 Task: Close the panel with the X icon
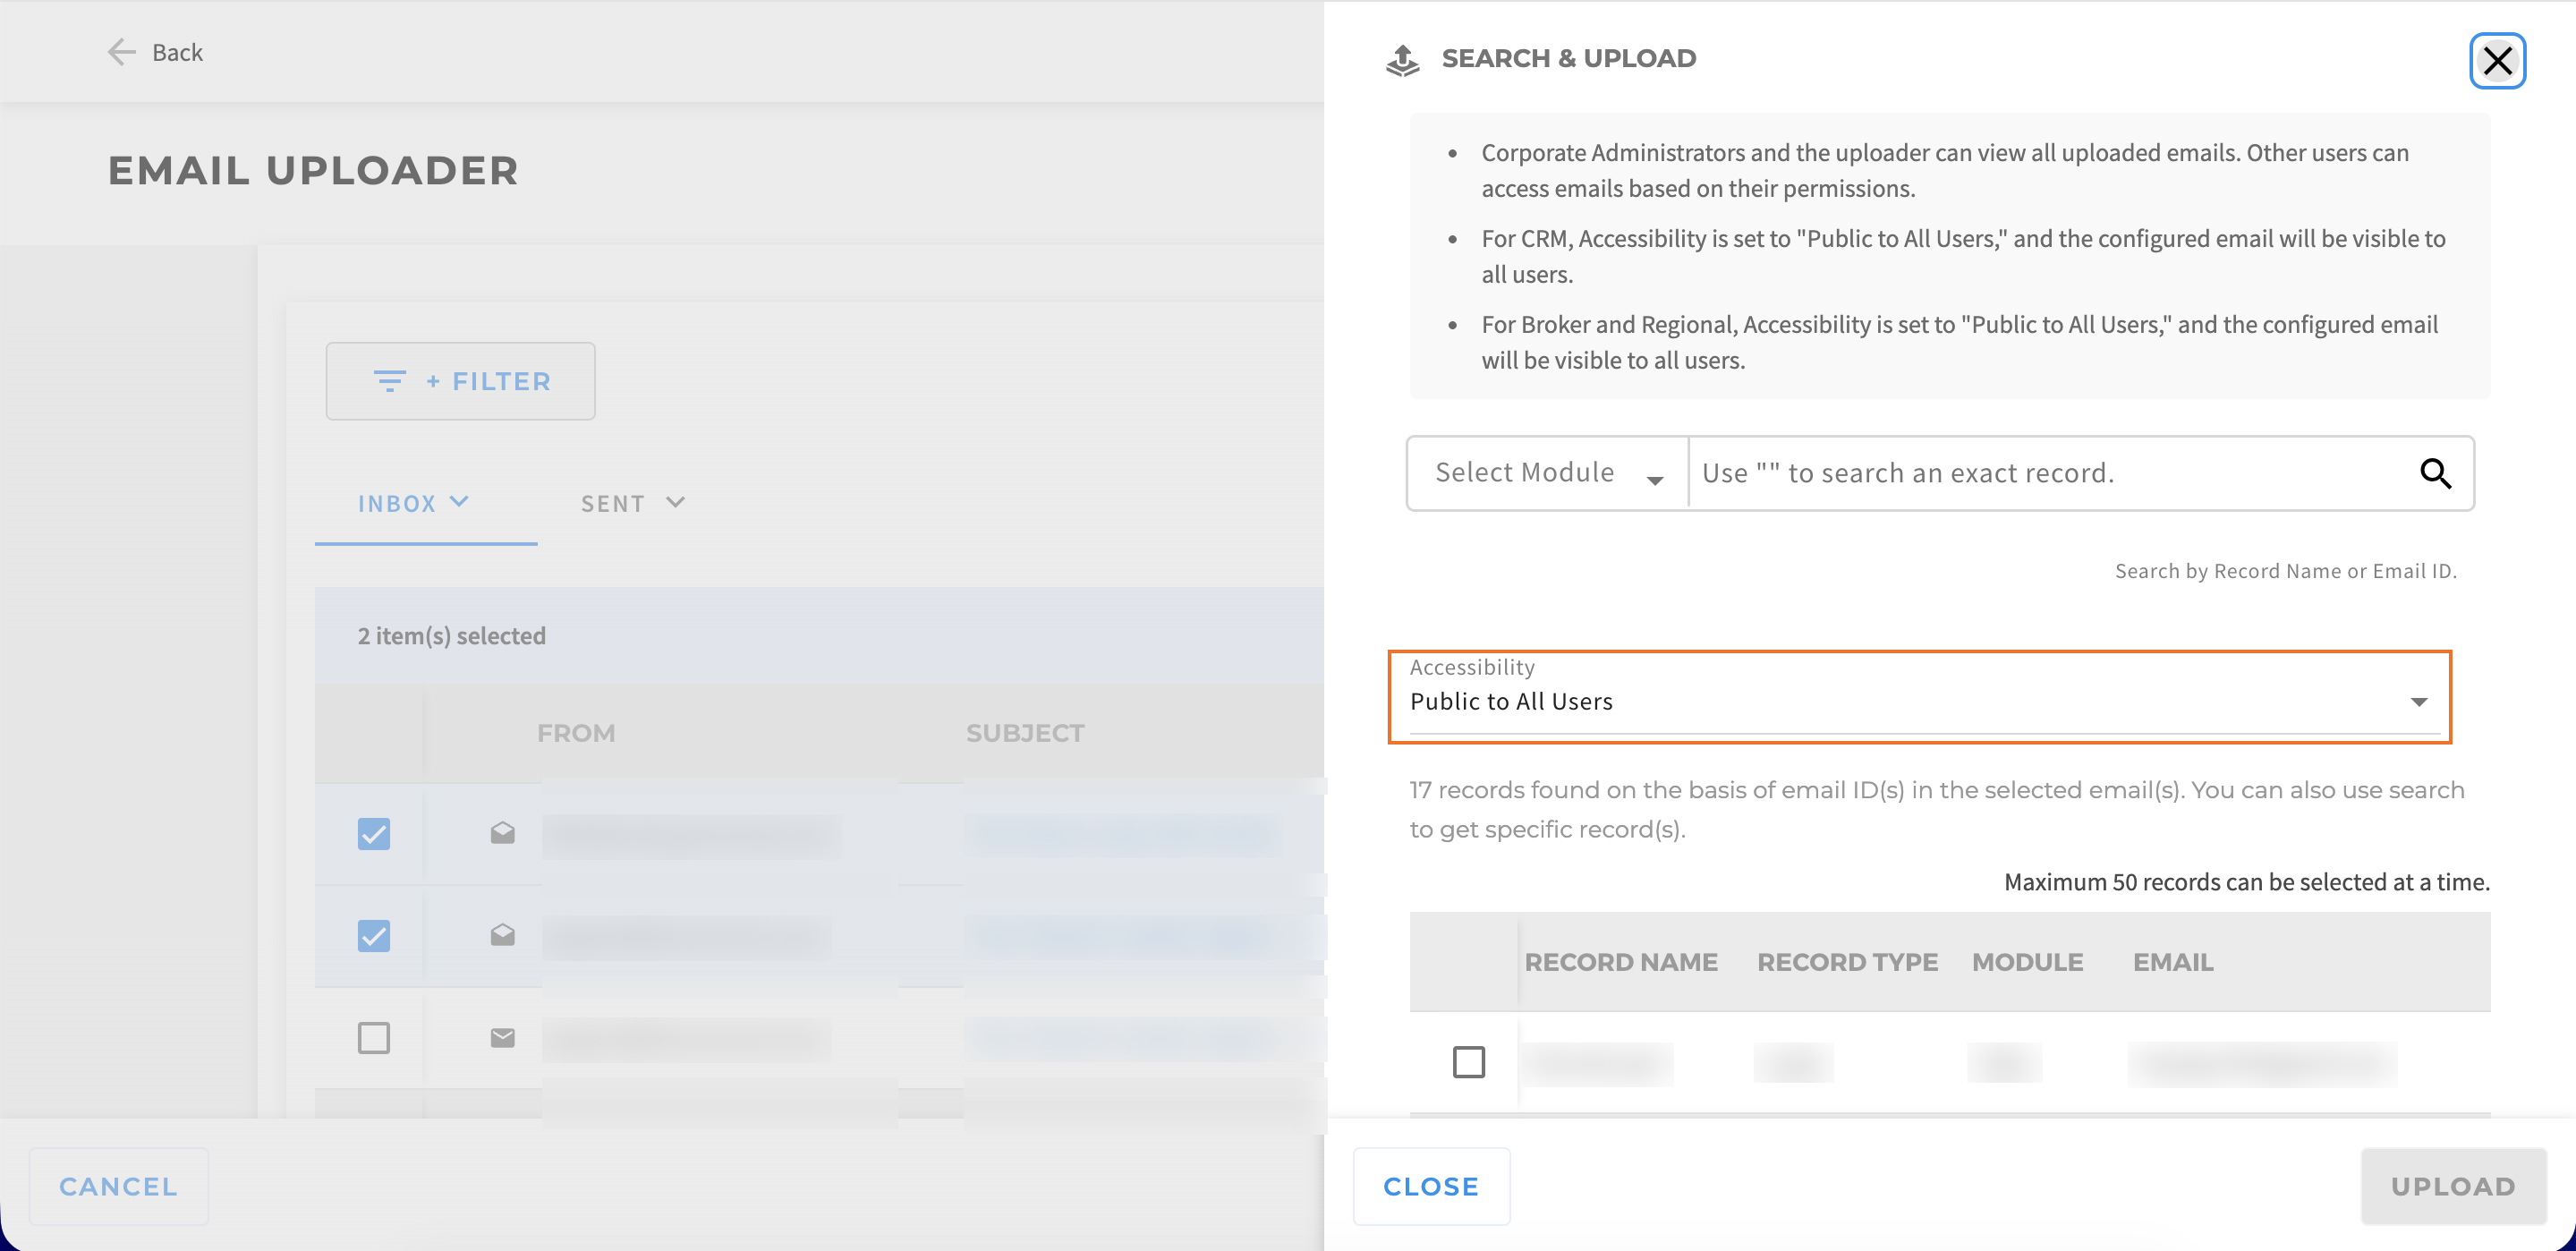tap(2497, 61)
